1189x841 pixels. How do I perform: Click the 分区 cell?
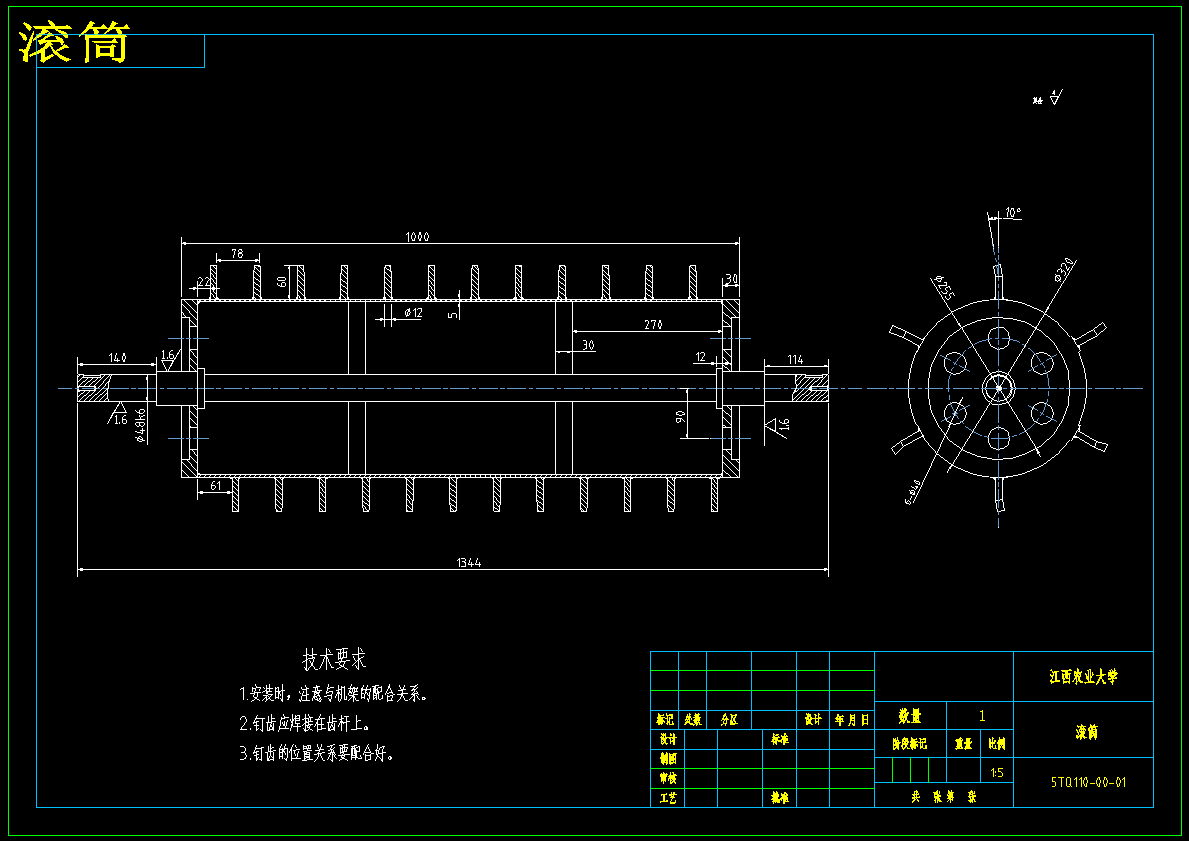pyautogui.click(x=729, y=720)
